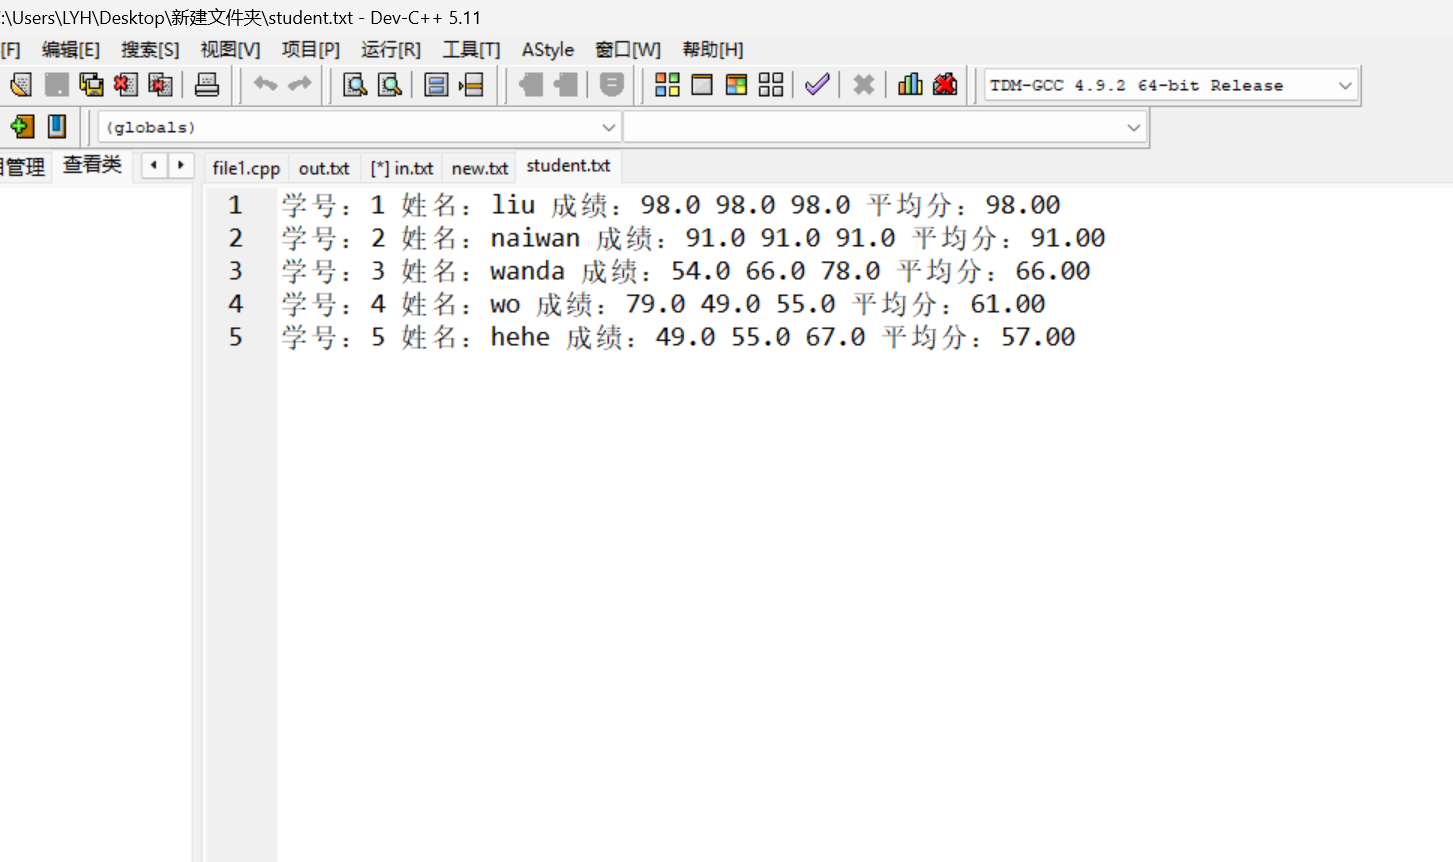
Task: Click the Close All files icon
Action: 160,85
